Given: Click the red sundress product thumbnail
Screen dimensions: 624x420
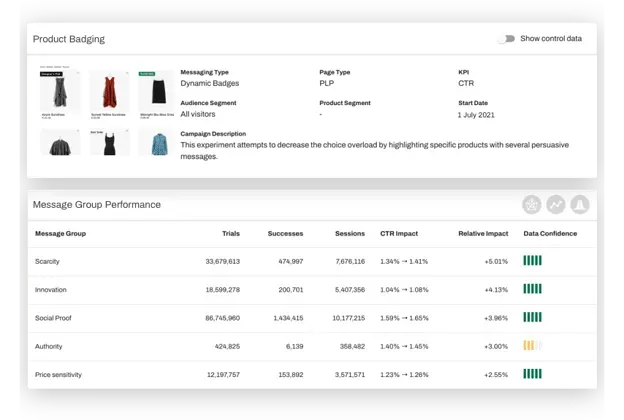Looking at the screenshot, I should pos(109,93).
